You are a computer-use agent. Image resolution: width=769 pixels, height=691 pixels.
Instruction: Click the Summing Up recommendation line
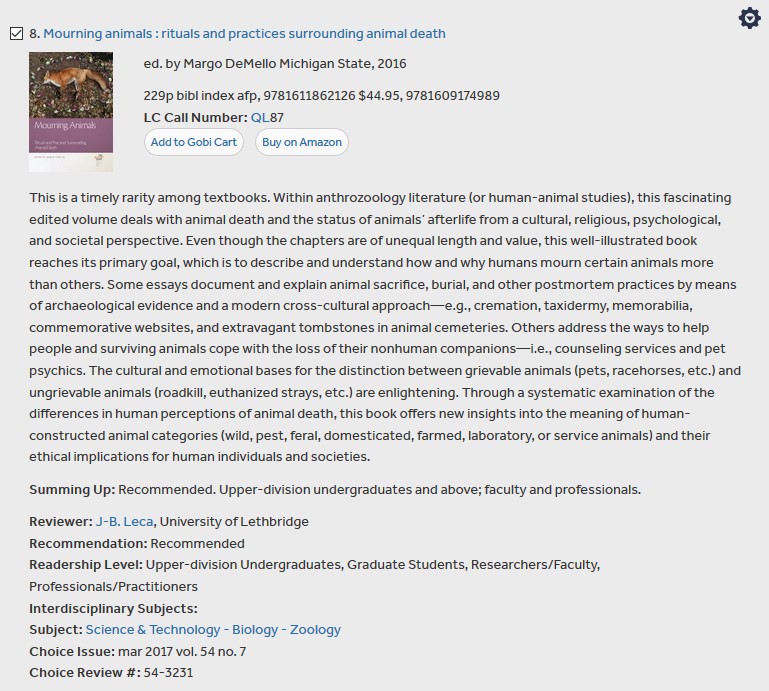pos(334,489)
